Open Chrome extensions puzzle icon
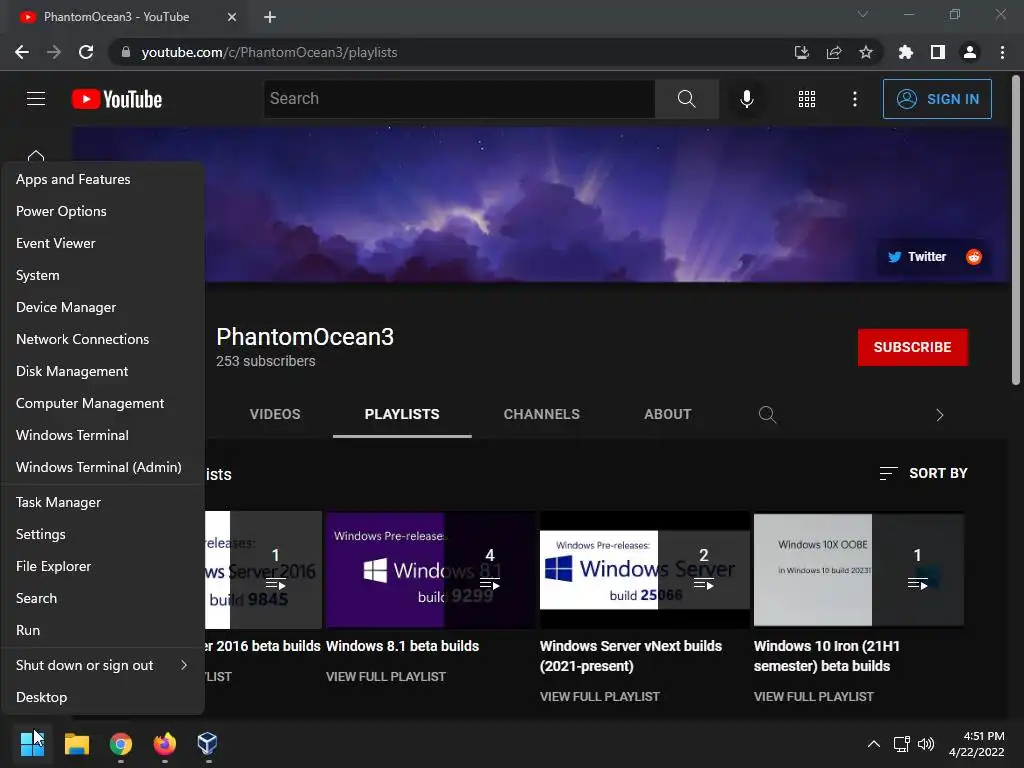The image size is (1024, 768). coord(905,52)
